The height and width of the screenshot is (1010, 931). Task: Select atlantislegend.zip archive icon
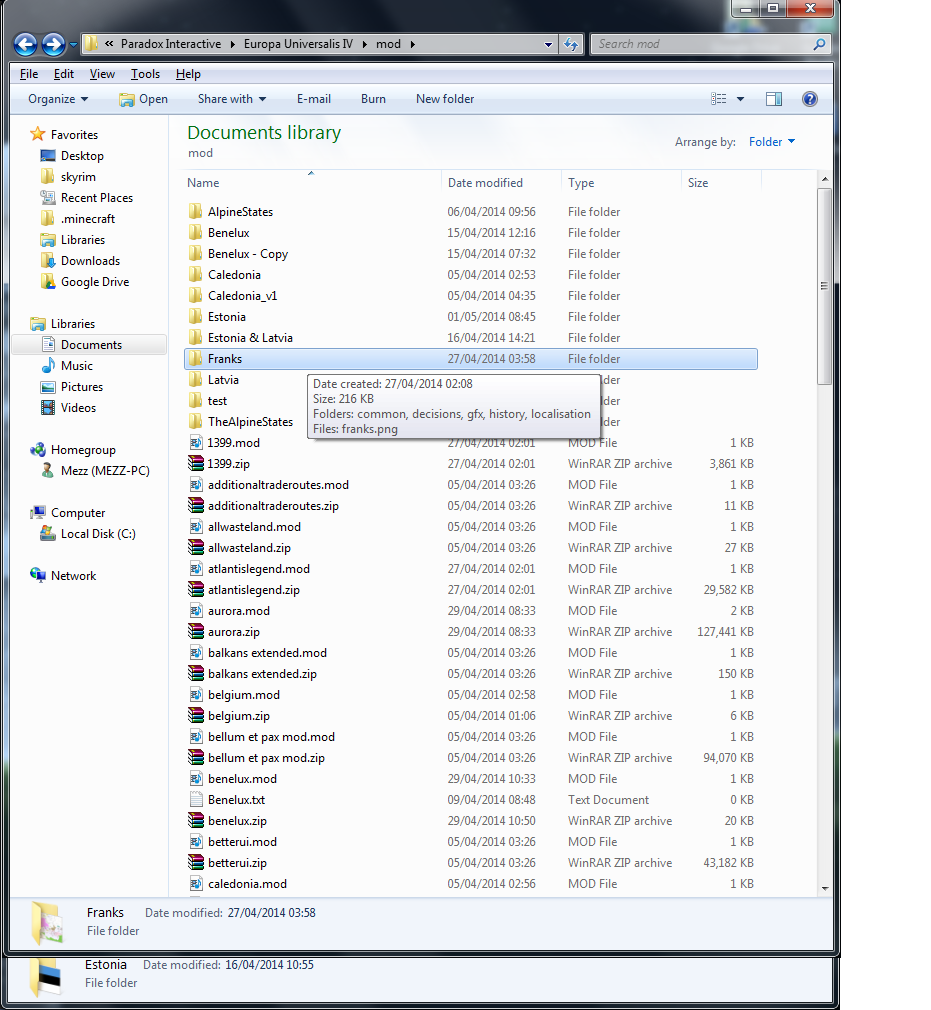tap(196, 590)
